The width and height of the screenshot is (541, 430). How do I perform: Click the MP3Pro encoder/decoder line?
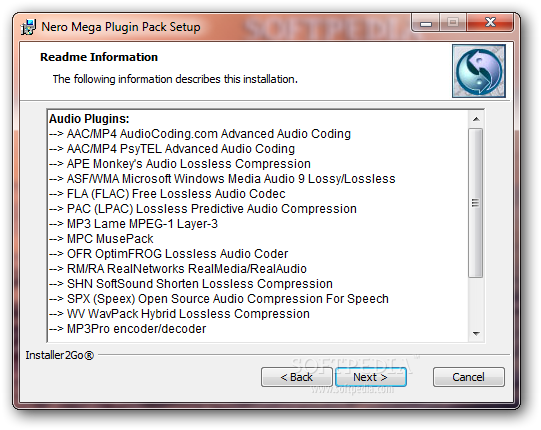tap(128, 329)
